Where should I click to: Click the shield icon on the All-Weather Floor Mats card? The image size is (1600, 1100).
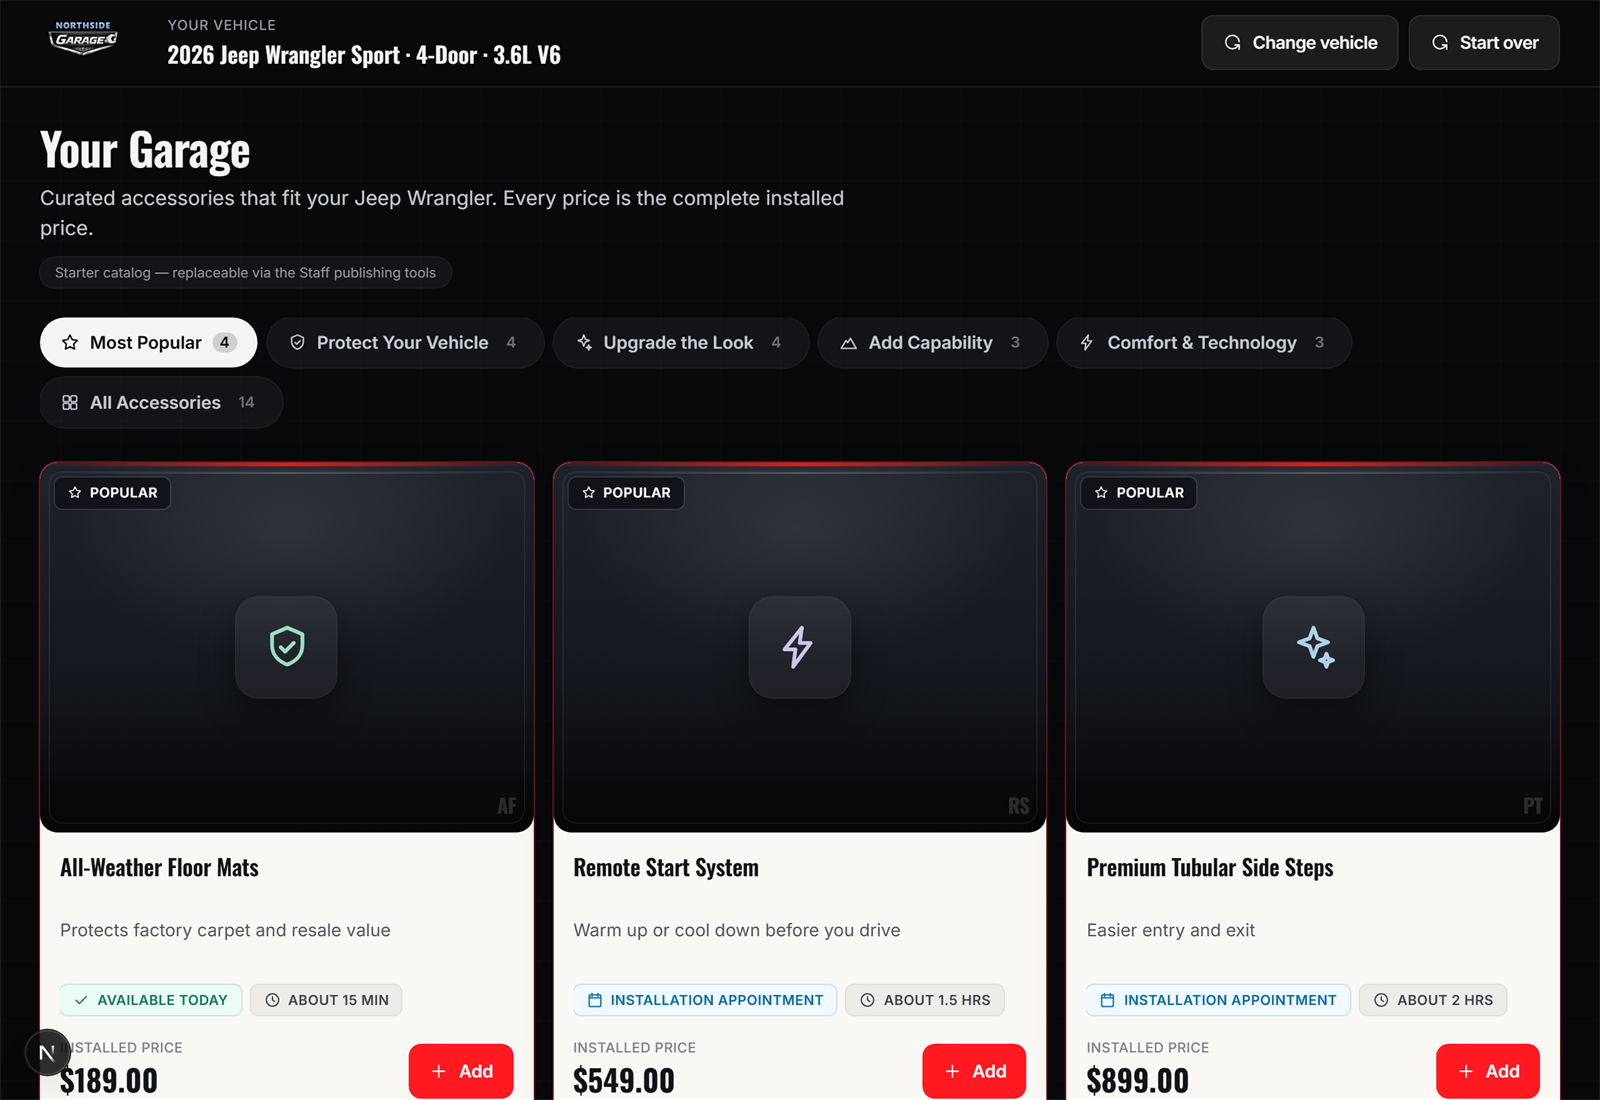(287, 647)
